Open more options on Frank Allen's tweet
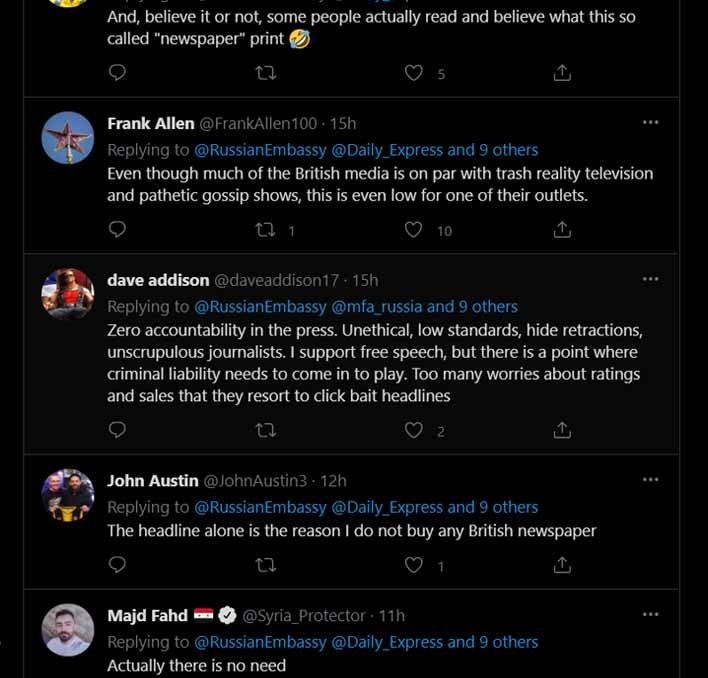This screenshot has width=708, height=678. (x=651, y=123)
